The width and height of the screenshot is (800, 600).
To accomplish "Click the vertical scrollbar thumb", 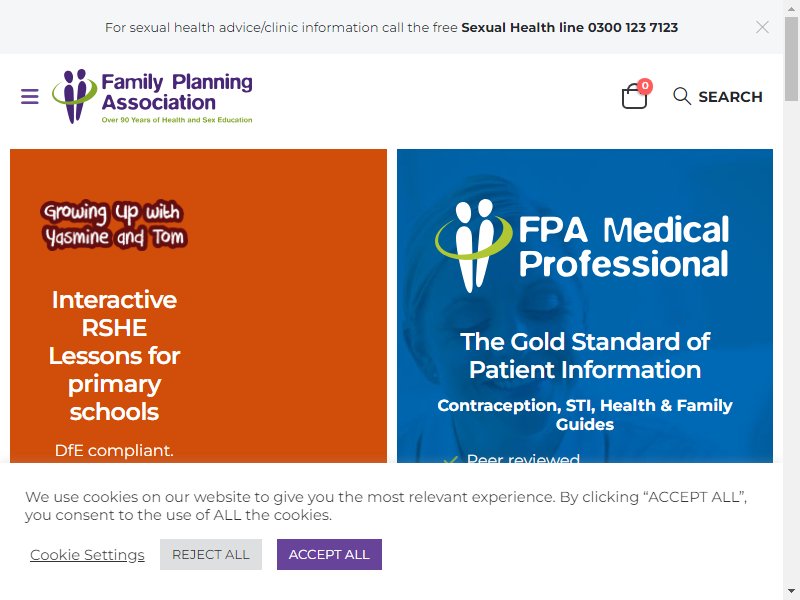I will point(791,59).
